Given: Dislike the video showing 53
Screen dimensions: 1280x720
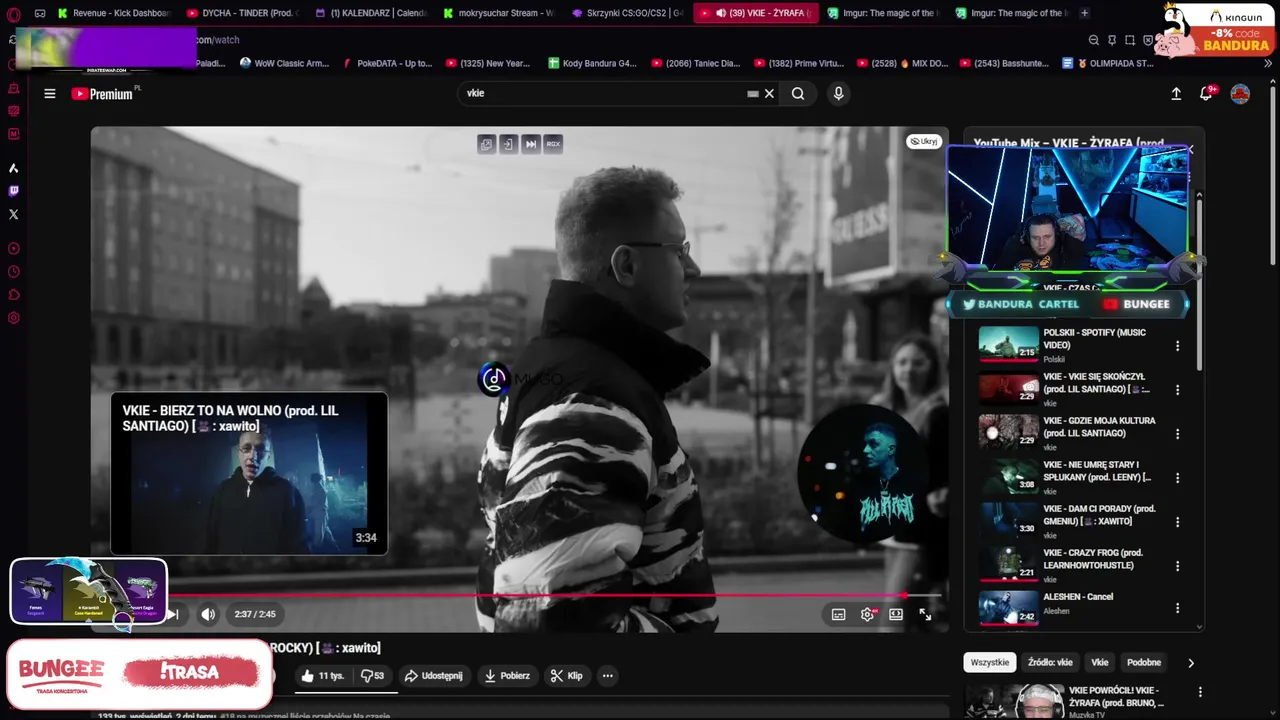Looking at the screenshot, I should pos(372,676).
